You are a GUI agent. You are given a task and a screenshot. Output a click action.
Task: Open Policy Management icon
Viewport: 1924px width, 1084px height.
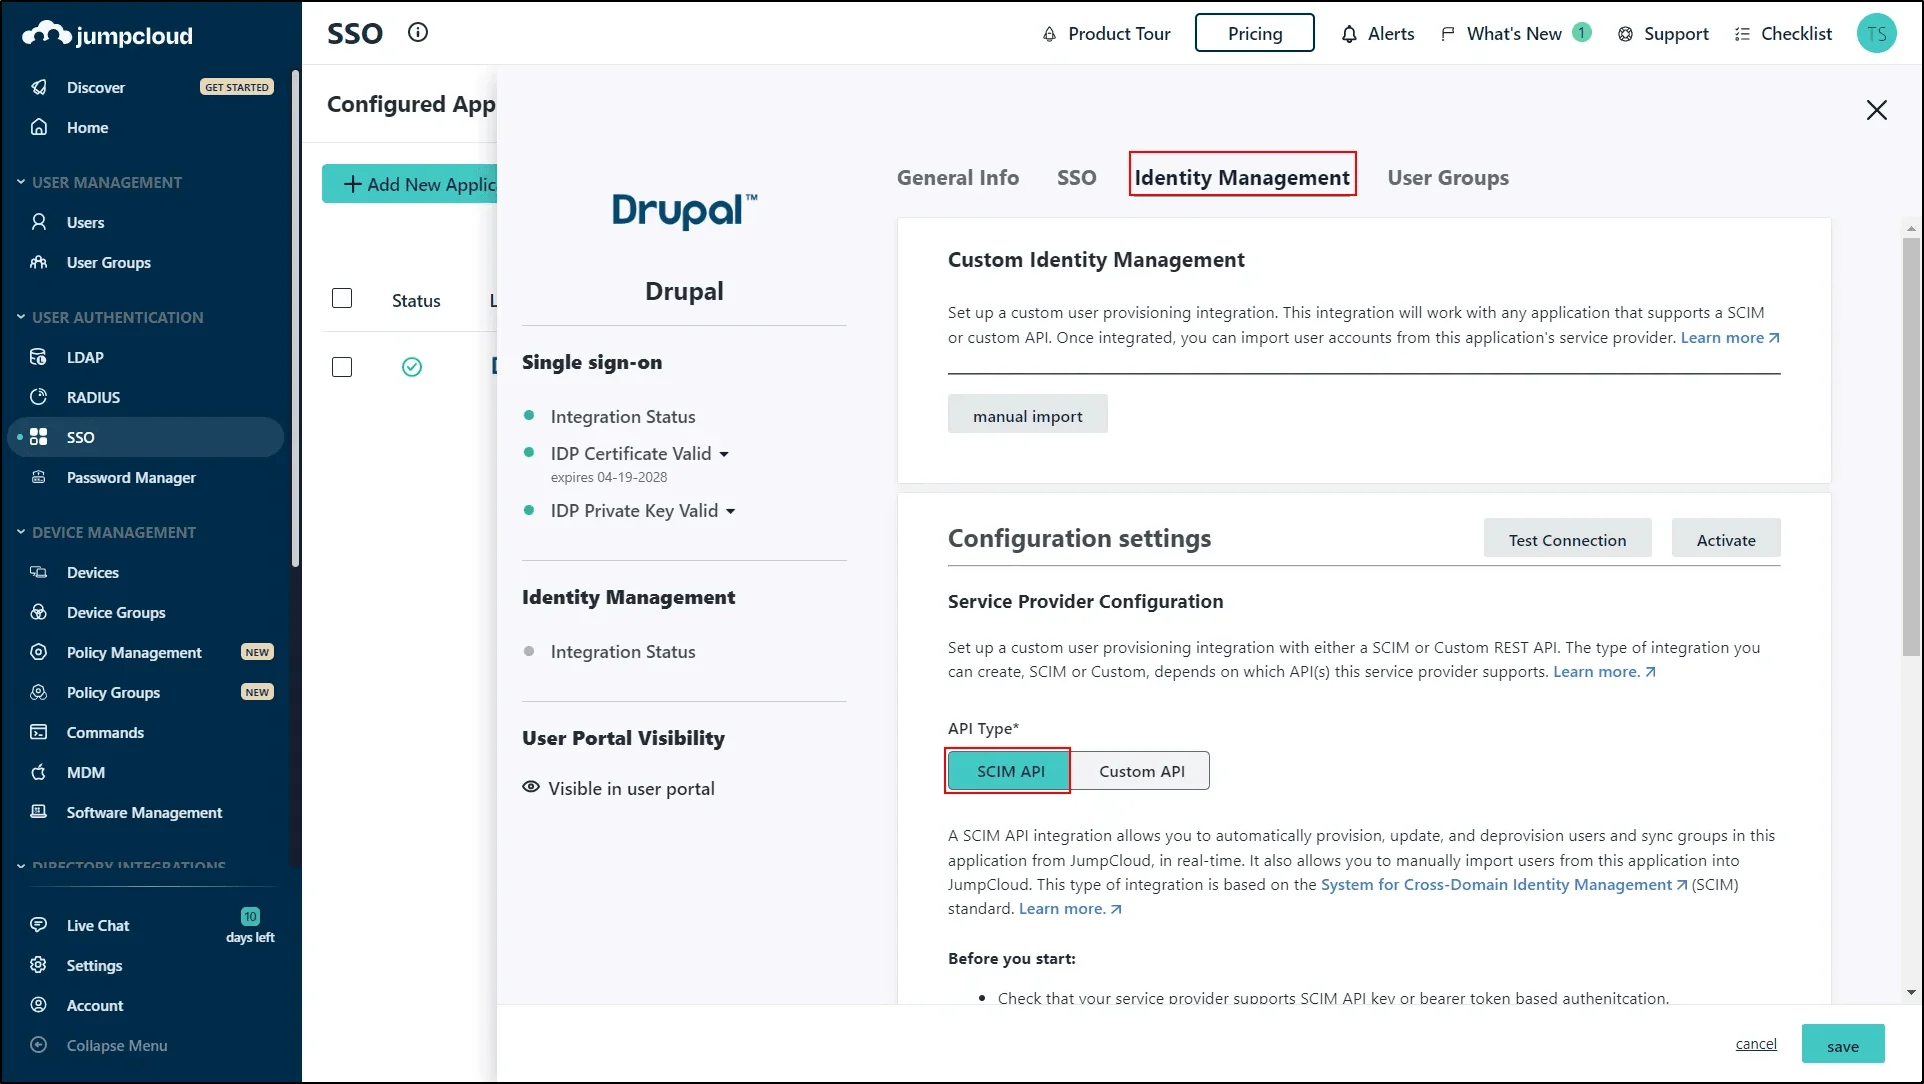tap(39, 652)
